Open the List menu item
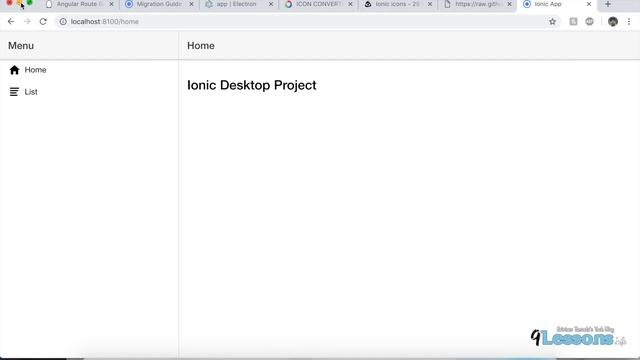640x360 pixels. [x=89, y=92]
